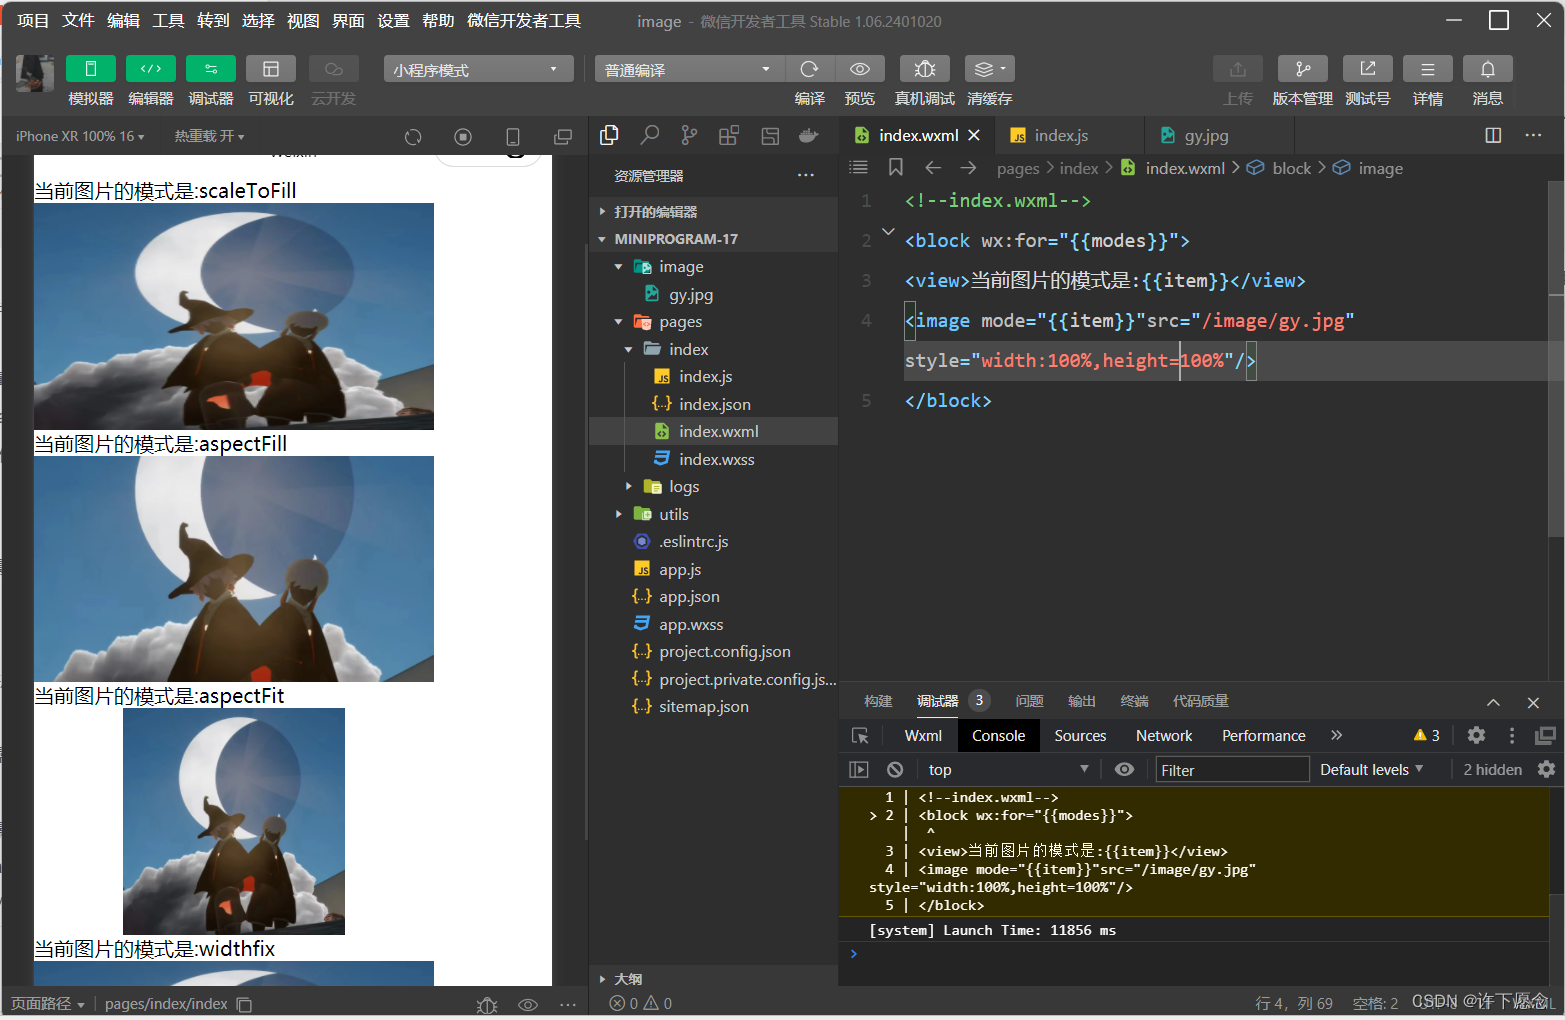
Task: Collapse the debugger panel with the chevron
Action: 1493,703
